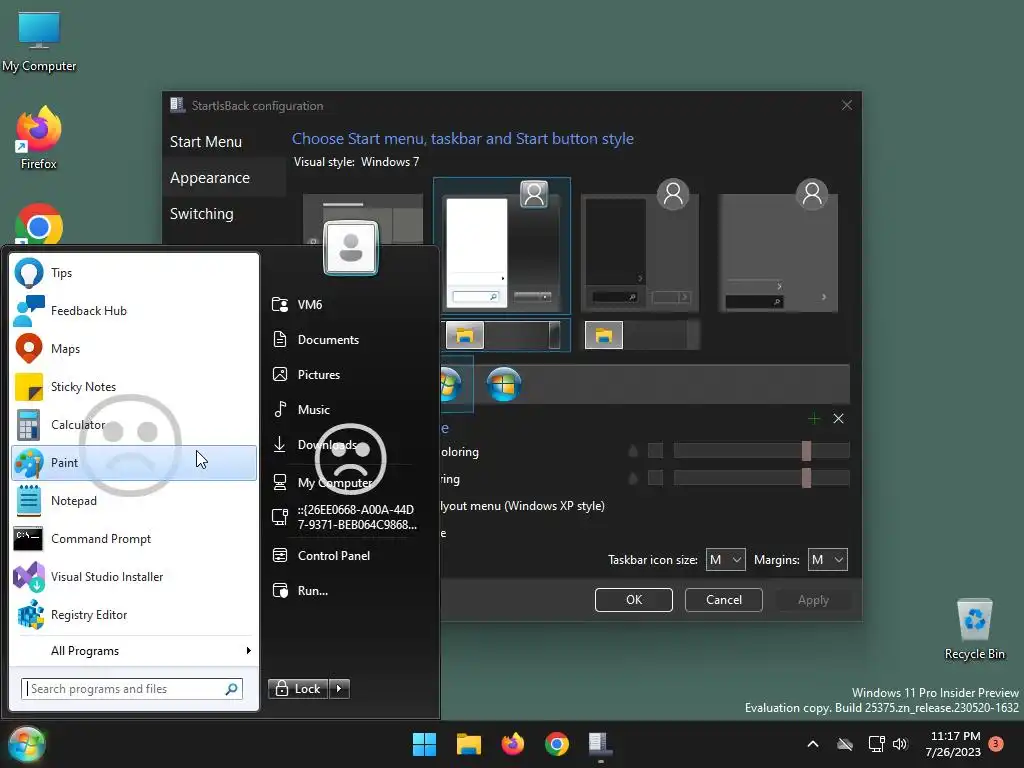Select the My Computer desktop icon

tap(39, 42)
